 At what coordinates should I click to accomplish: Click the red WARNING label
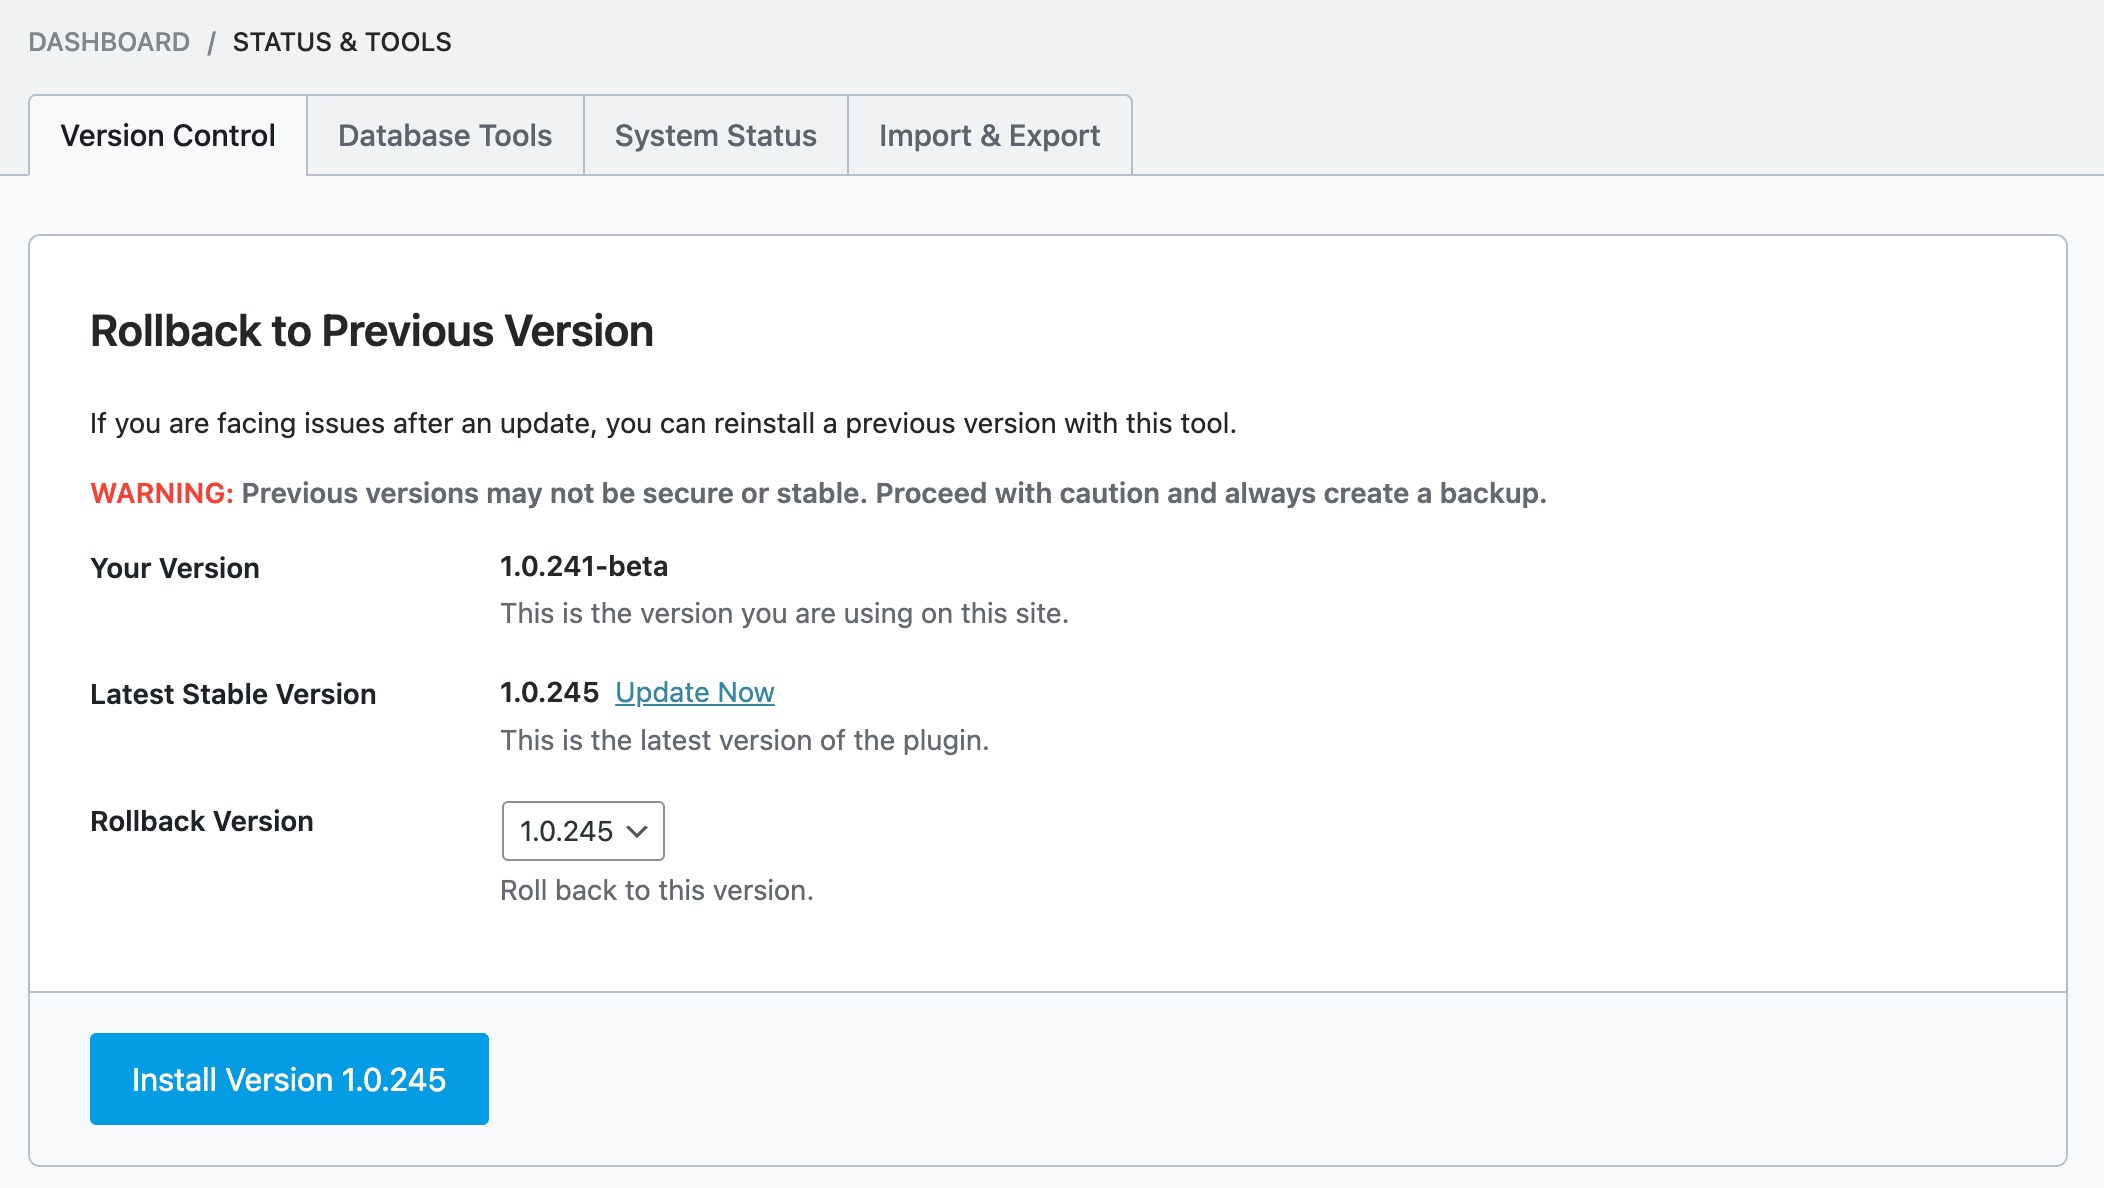pyautogui.click(x=161, y=493)
